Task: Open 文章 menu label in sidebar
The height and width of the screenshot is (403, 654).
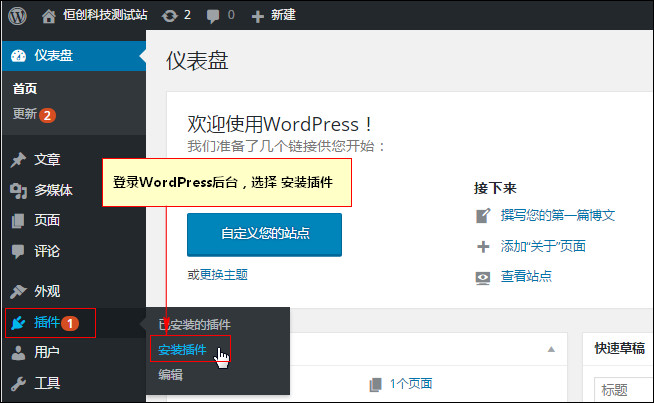Action: (47, 159)
